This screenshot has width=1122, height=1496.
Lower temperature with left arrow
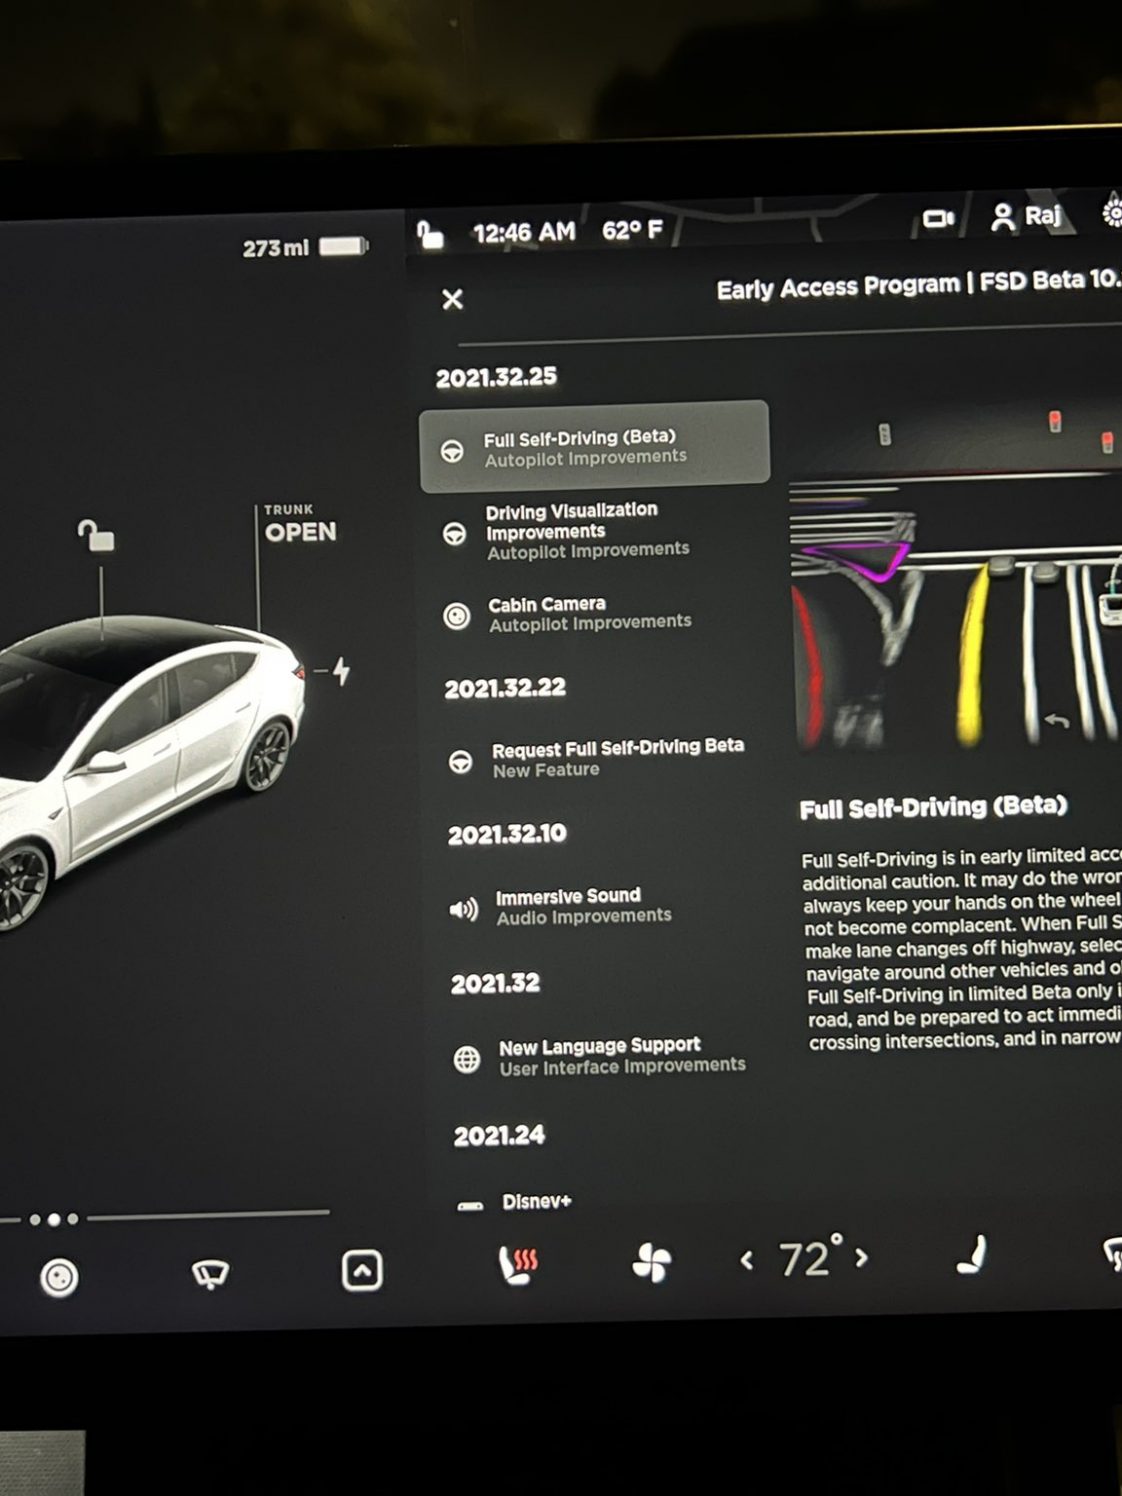pos(746,1260)
